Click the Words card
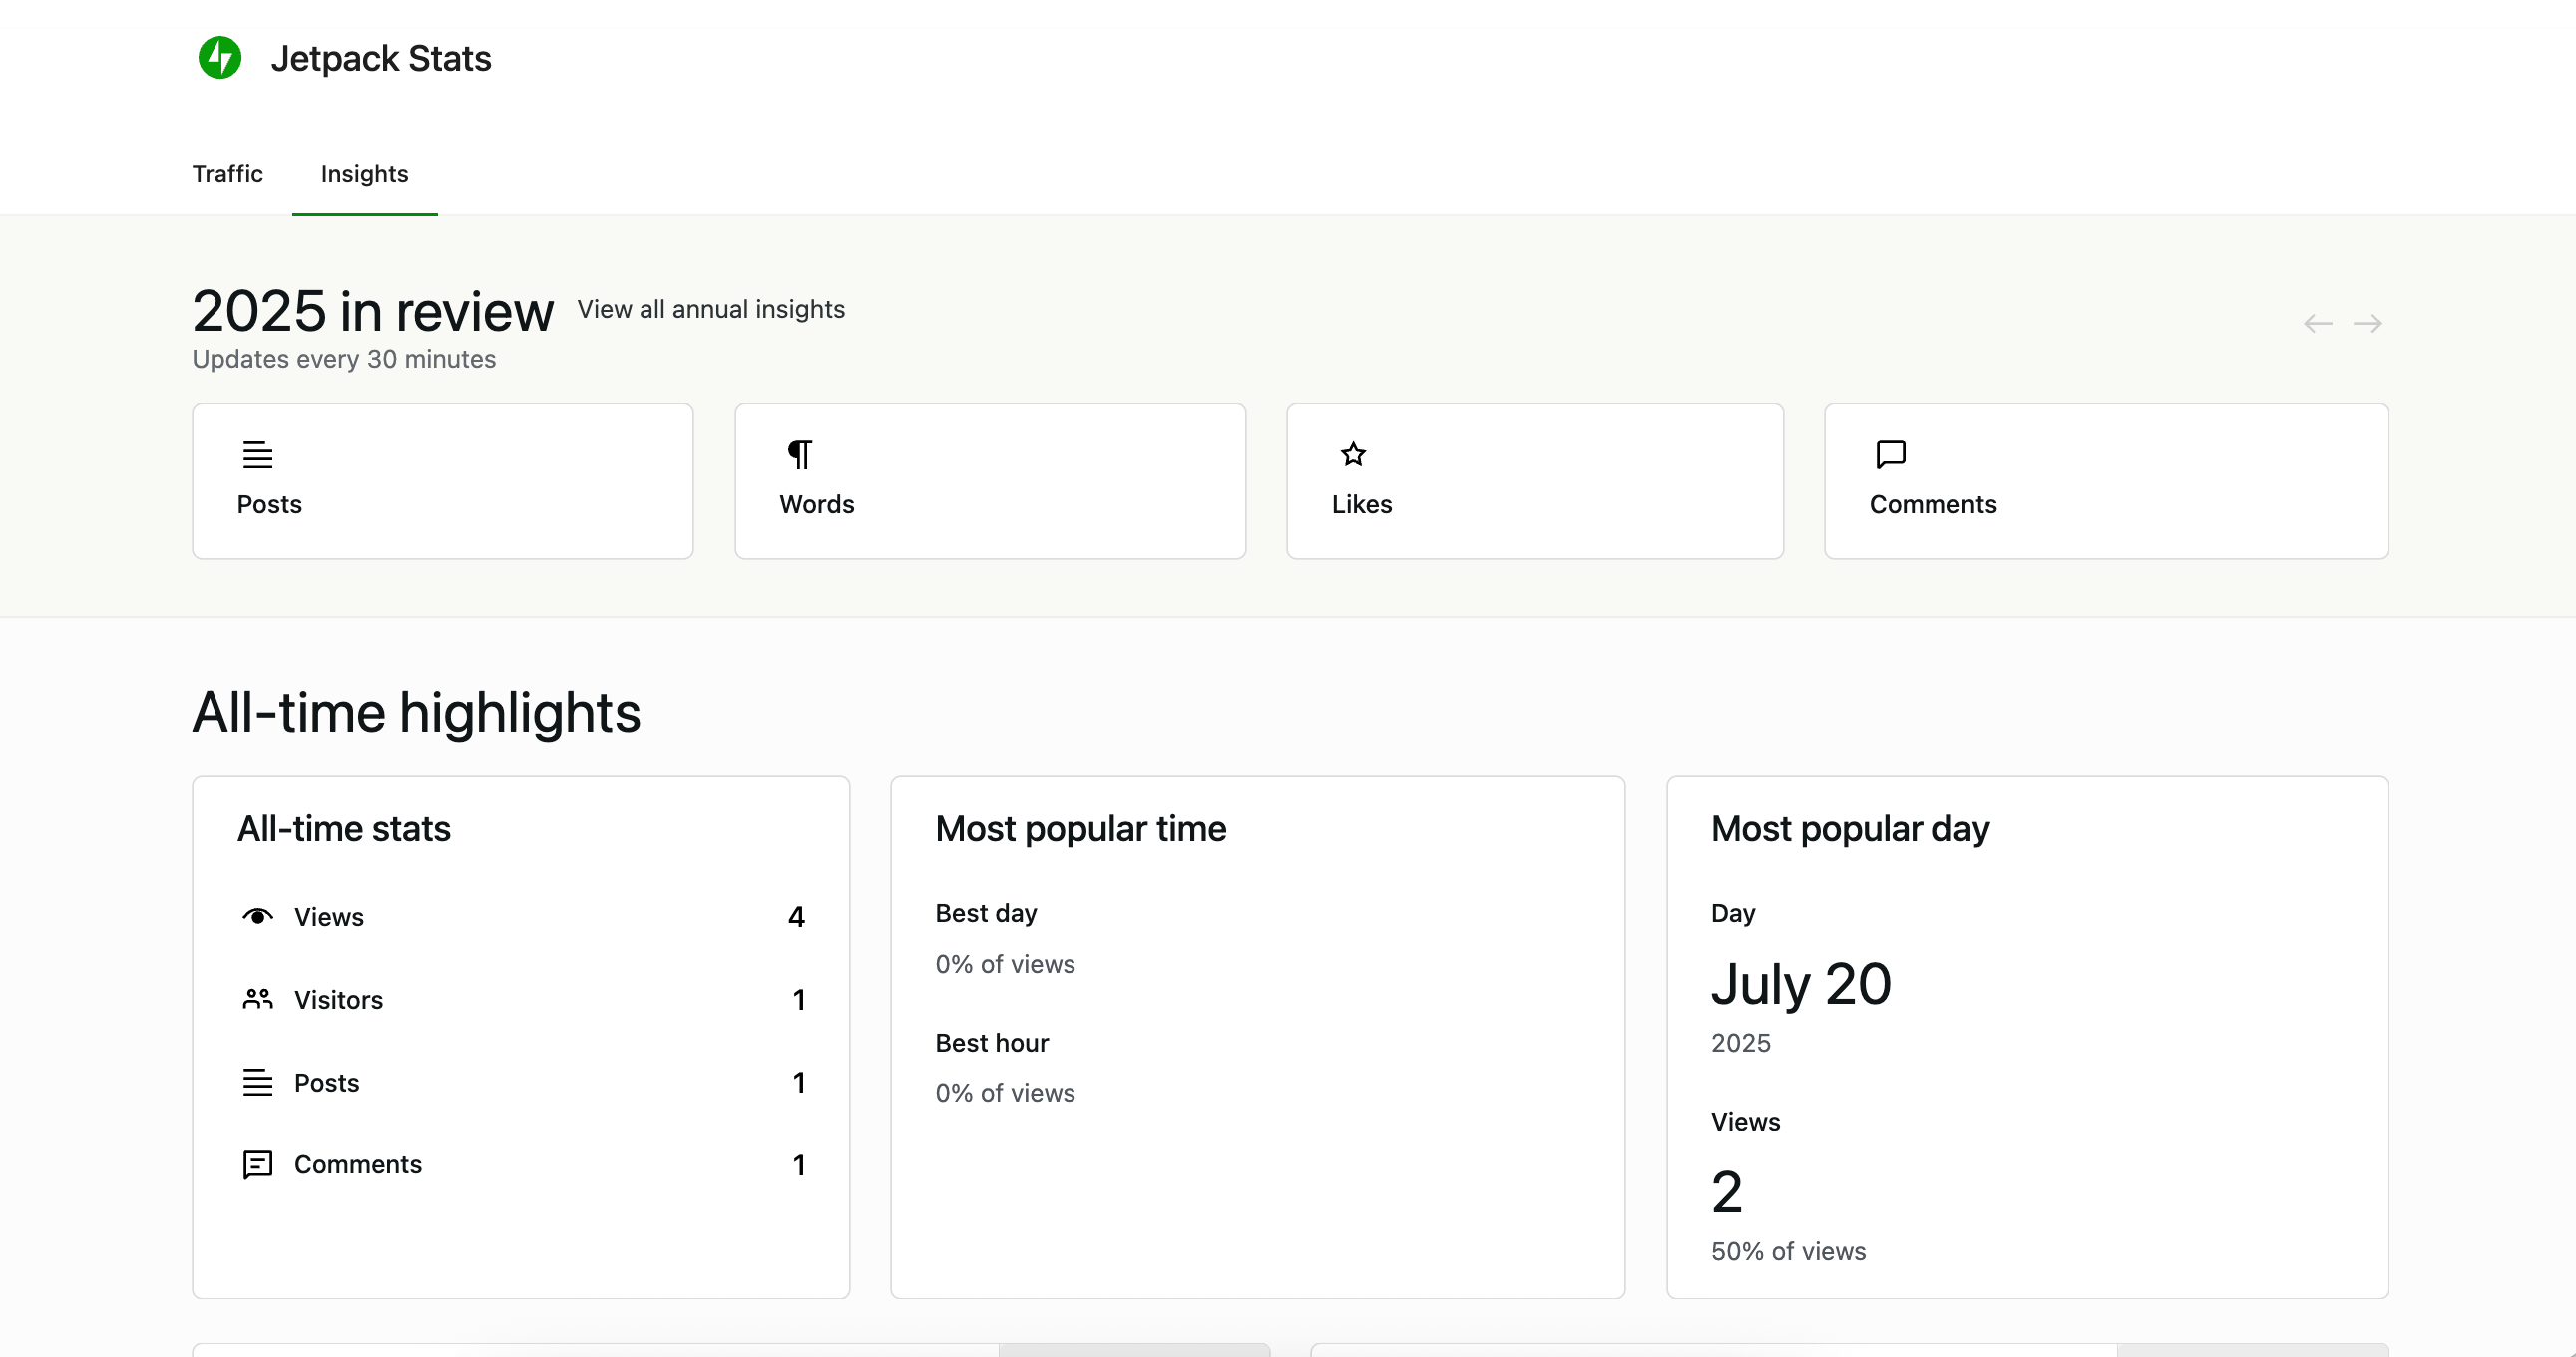This screenshot has height=1357, width=2576. pos(990,481)
